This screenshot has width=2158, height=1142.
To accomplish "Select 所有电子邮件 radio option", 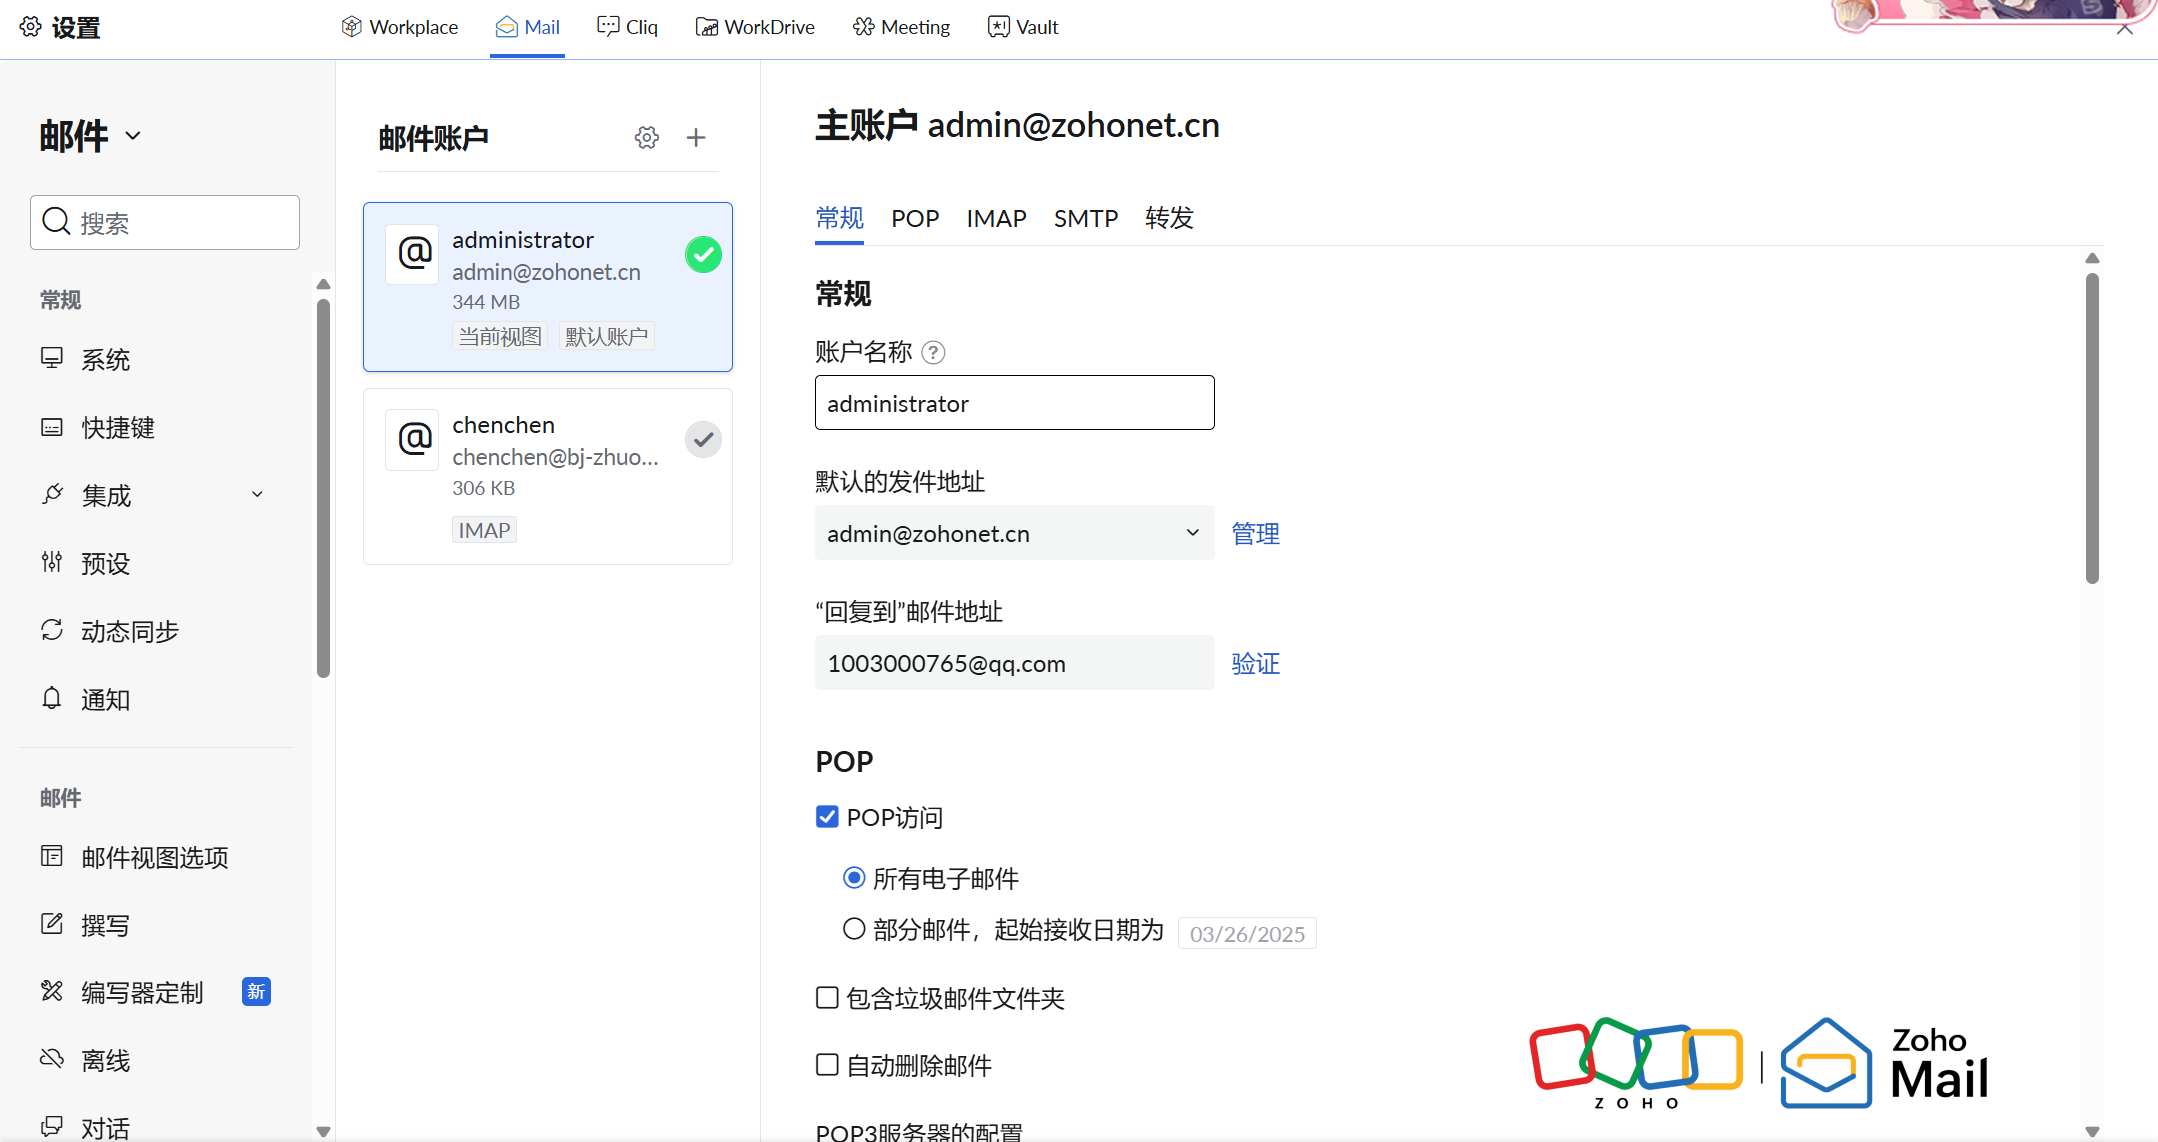I will pyautogui.click(x=853, y=878).
